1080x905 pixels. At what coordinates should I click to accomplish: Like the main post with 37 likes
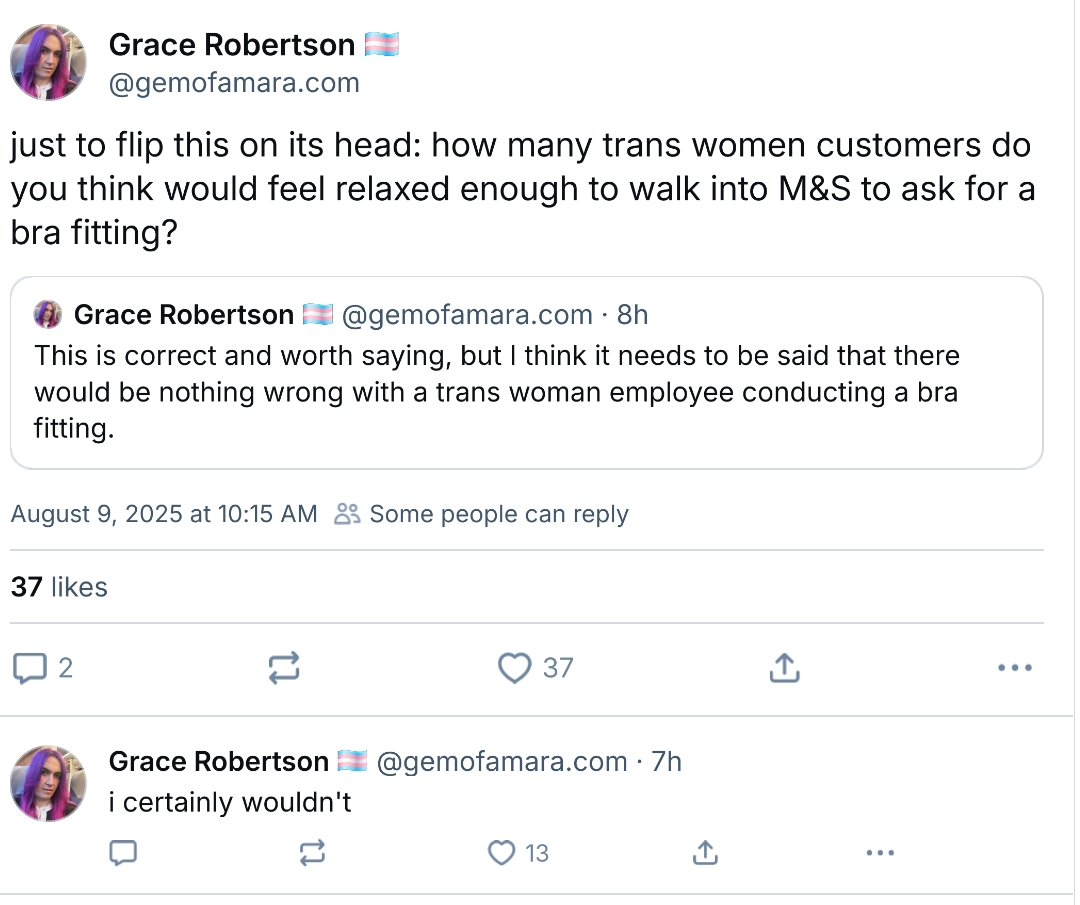click(x=515, y=668)
